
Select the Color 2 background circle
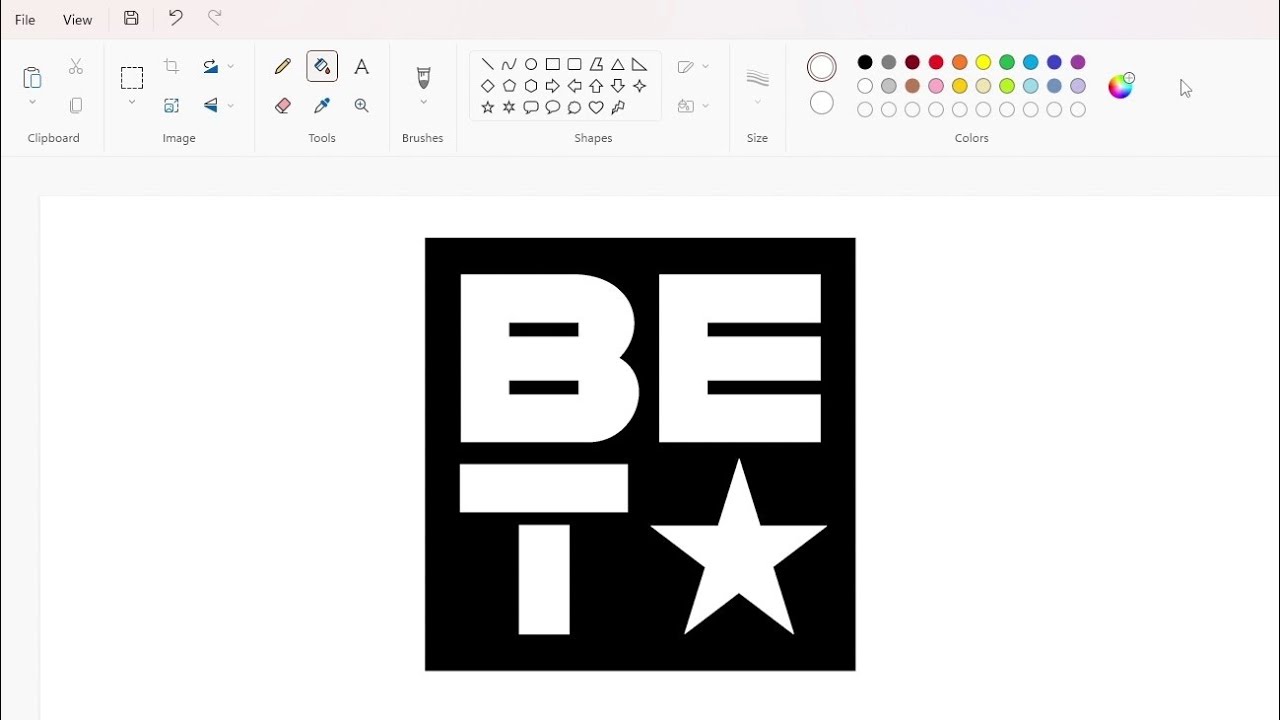point(822,103)
